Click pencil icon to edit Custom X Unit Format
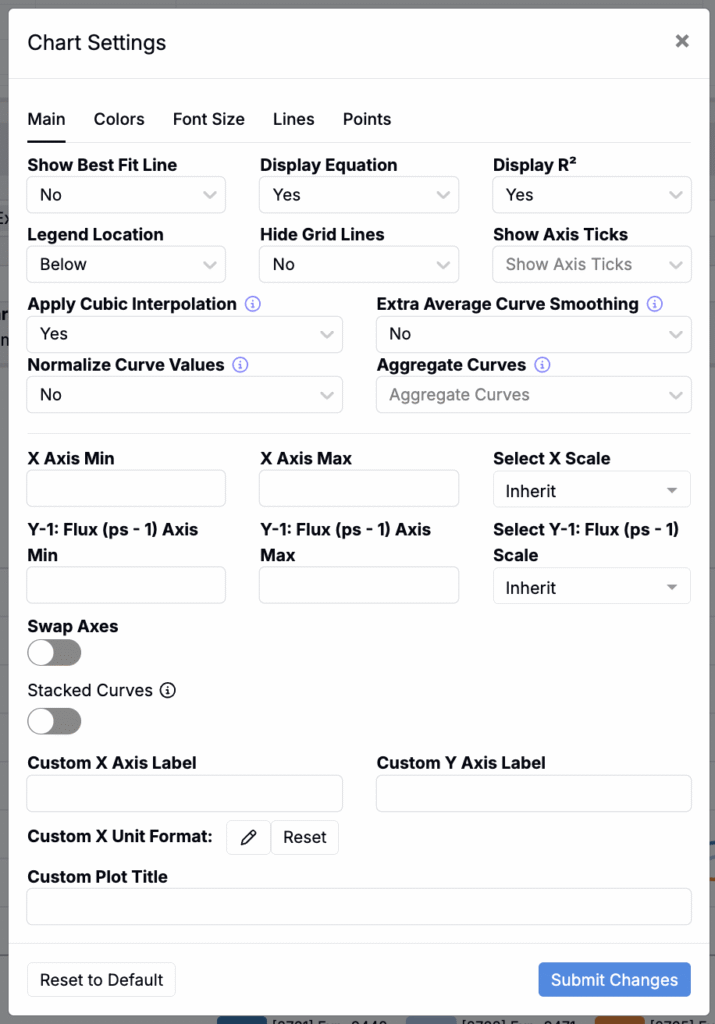The width and height of the screenshot is (715, 1024). click(248, 837)
